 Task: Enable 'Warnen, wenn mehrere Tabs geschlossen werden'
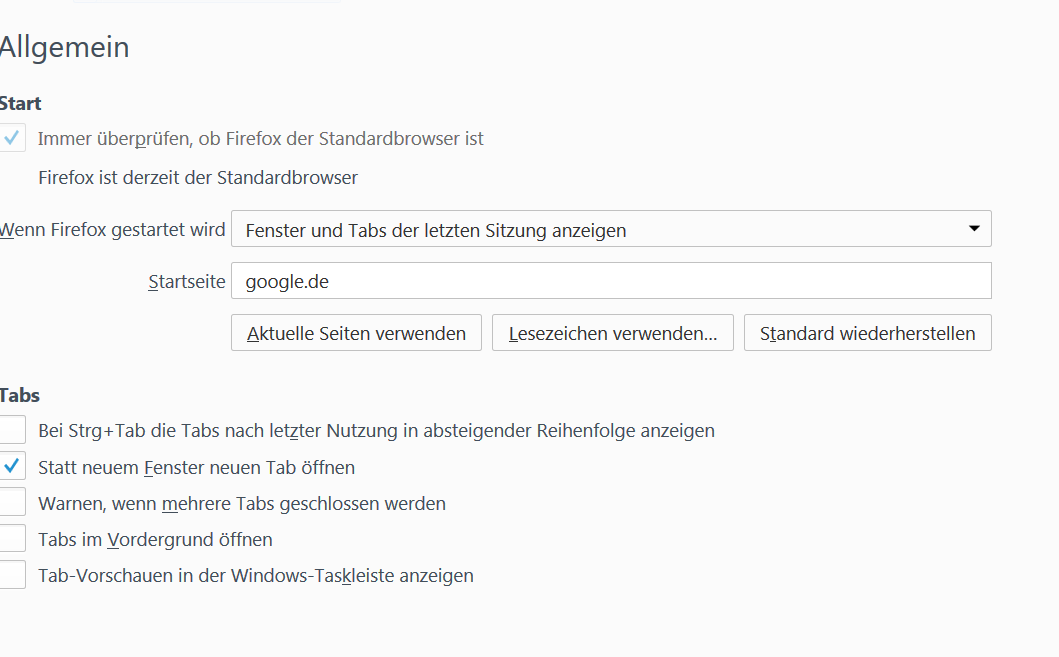pos(12,502)
